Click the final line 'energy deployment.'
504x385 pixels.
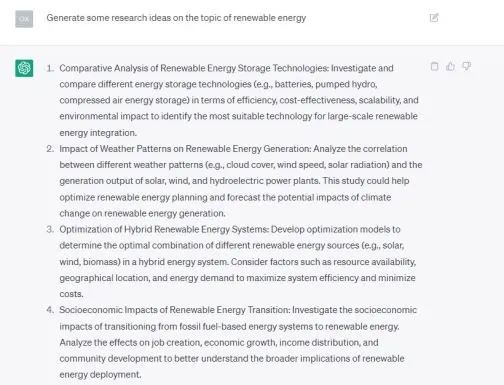[x=100, y=374]
